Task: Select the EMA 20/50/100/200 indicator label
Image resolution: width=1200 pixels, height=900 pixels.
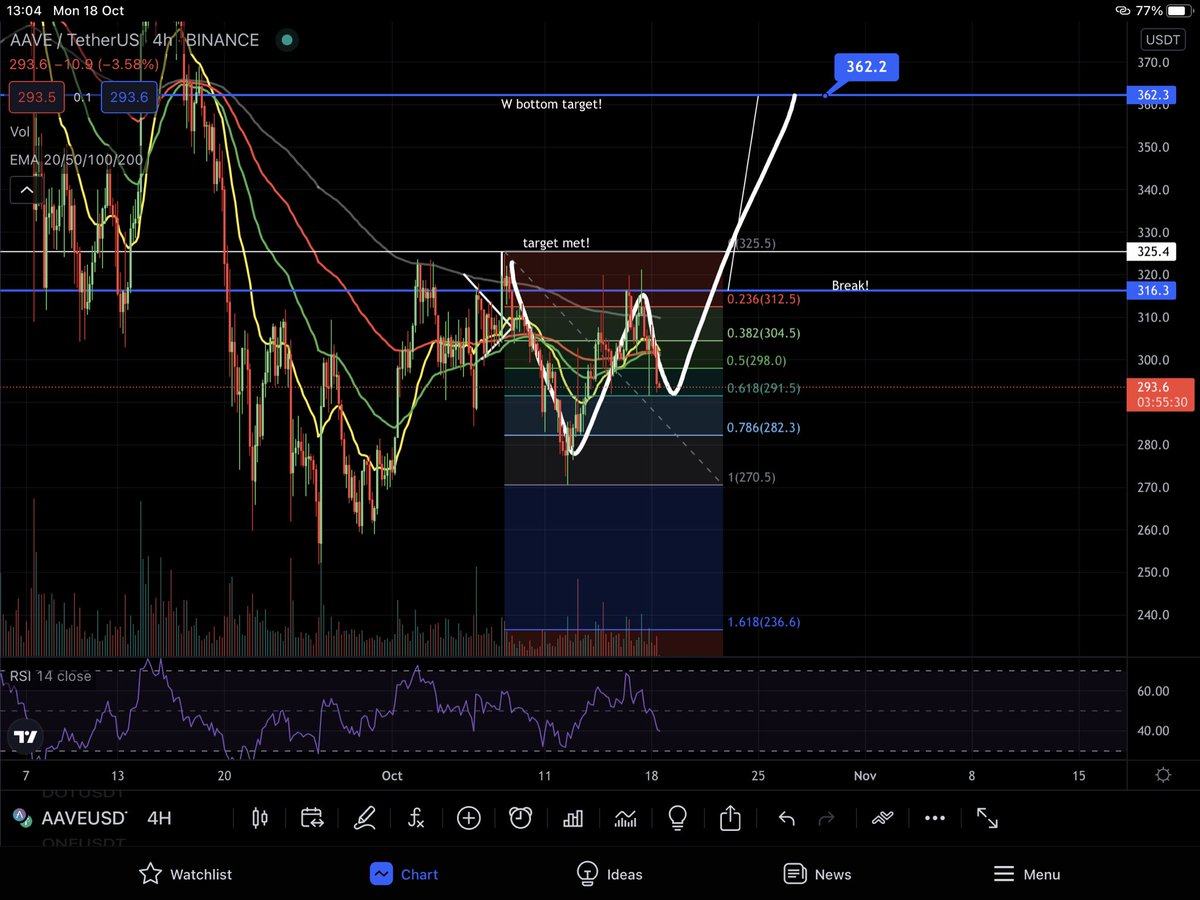Action: 76,160
